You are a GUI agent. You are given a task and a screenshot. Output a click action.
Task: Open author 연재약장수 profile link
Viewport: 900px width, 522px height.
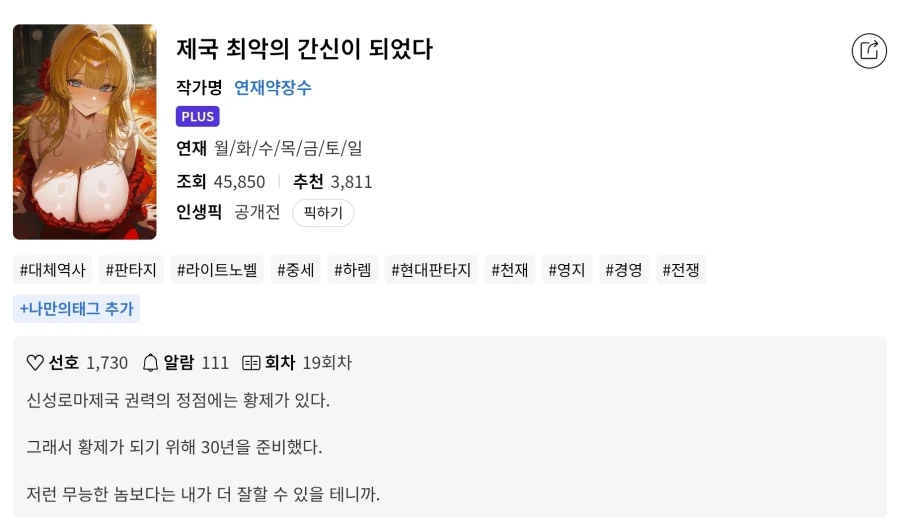click(x=272, y=88)
